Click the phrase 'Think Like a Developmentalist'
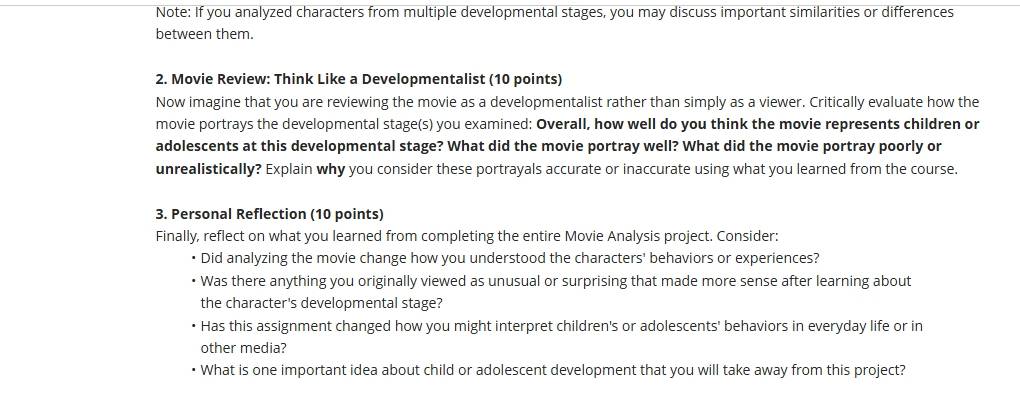 click(x=379, y=79)
